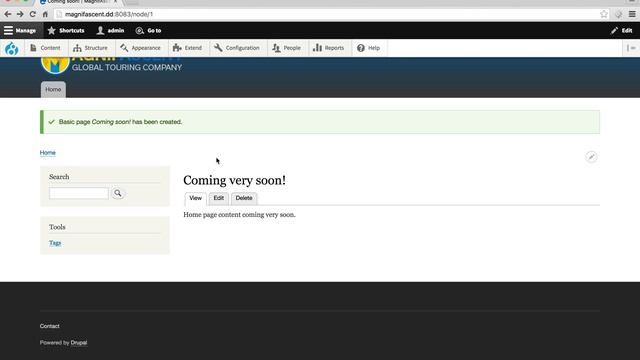Toggle Edit mode in the toolbar

(622, 31)
